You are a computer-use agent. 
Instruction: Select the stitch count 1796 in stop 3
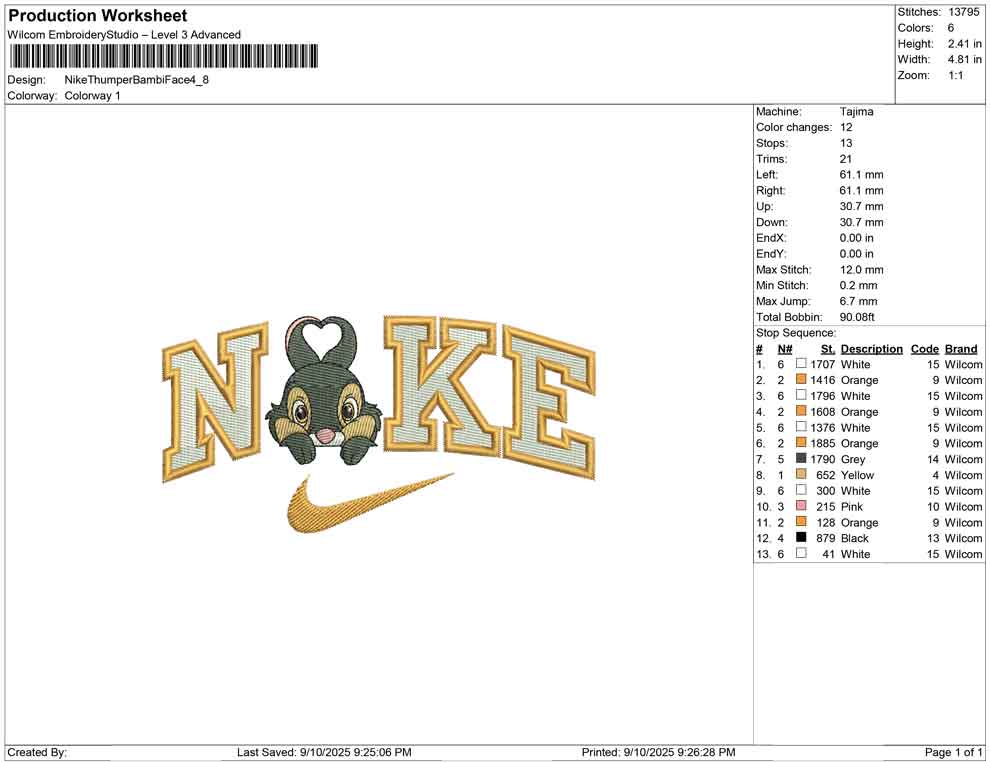pyautogui.click(x=823, y=396)
